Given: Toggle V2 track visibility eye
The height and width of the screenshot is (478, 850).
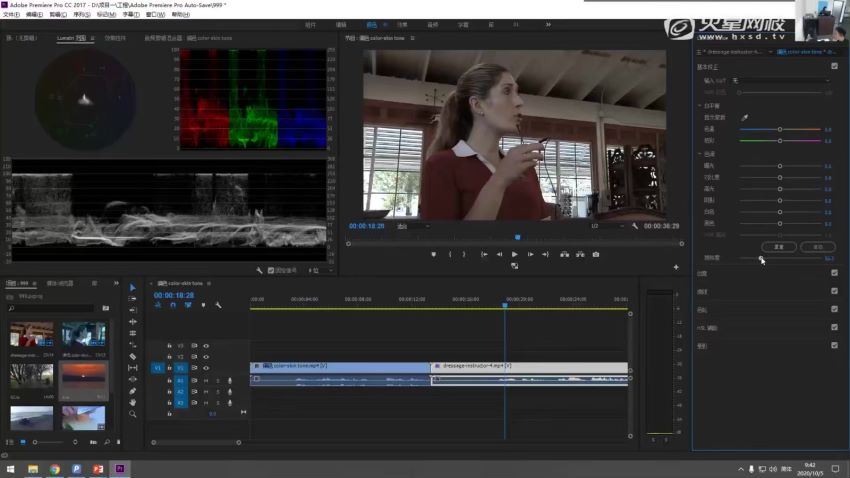Looking at the screenshot, I should pos(206,357).
